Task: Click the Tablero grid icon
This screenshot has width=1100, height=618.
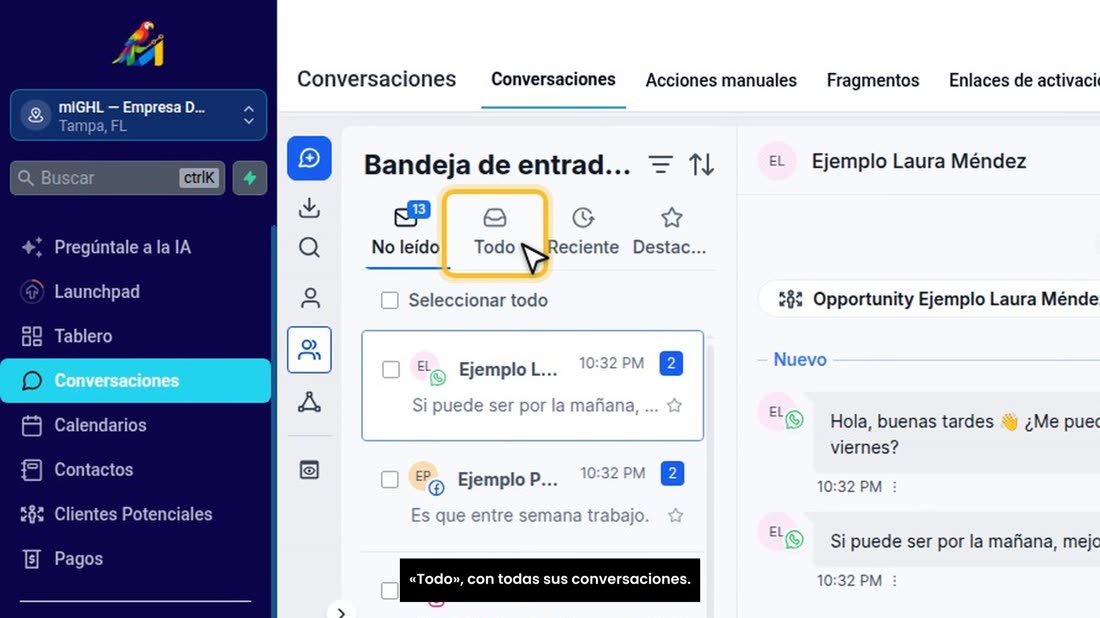Action: click(x=32, y=336)
